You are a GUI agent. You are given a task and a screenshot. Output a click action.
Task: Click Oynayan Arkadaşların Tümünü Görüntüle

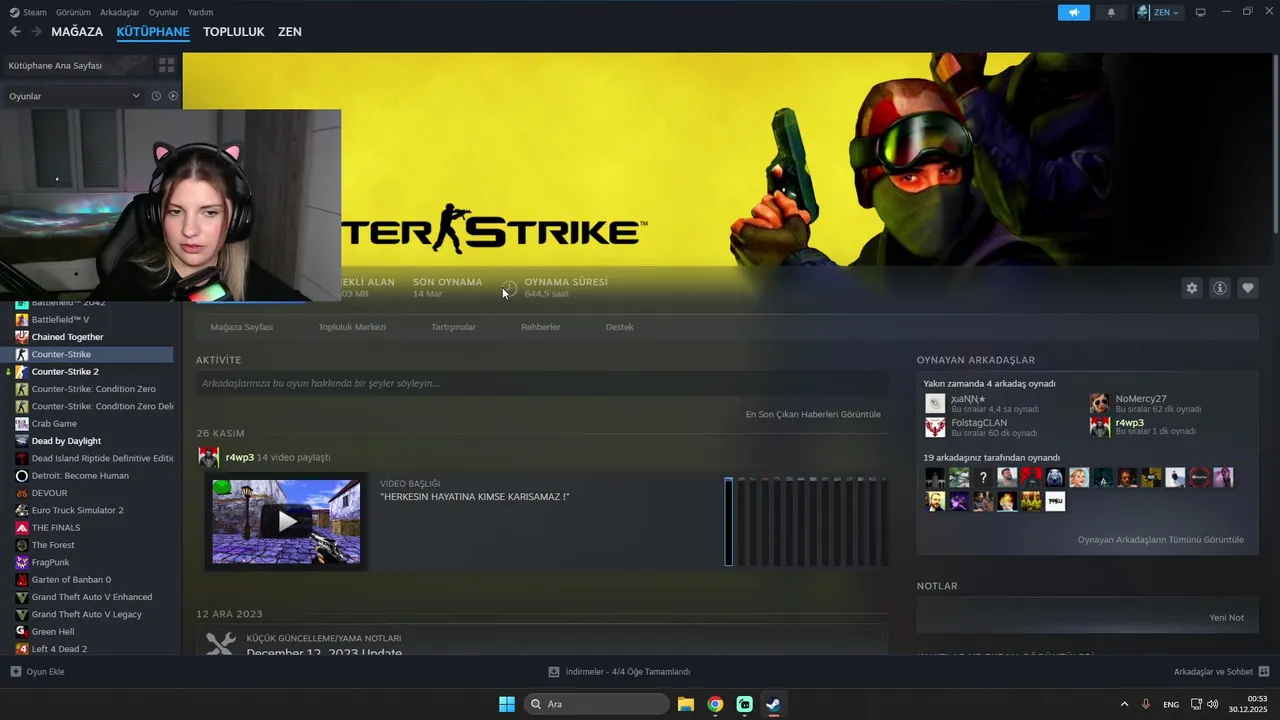point(1160,540)
